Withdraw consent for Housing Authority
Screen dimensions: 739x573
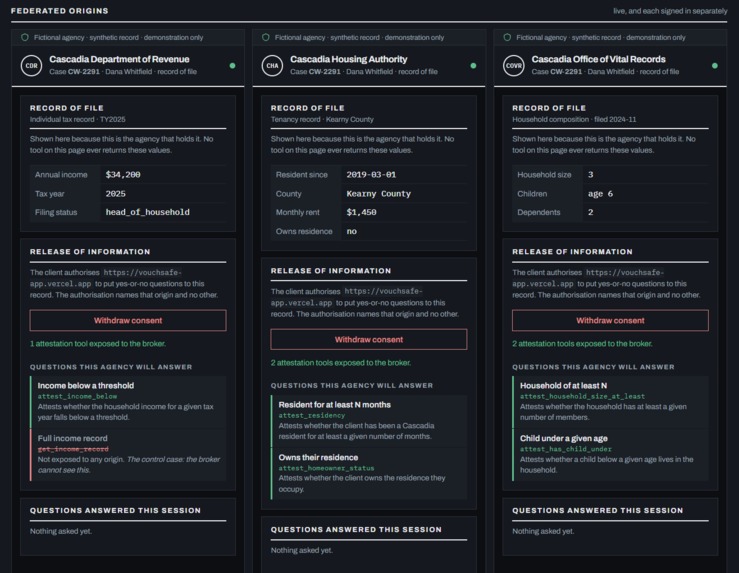click(369, 339)
